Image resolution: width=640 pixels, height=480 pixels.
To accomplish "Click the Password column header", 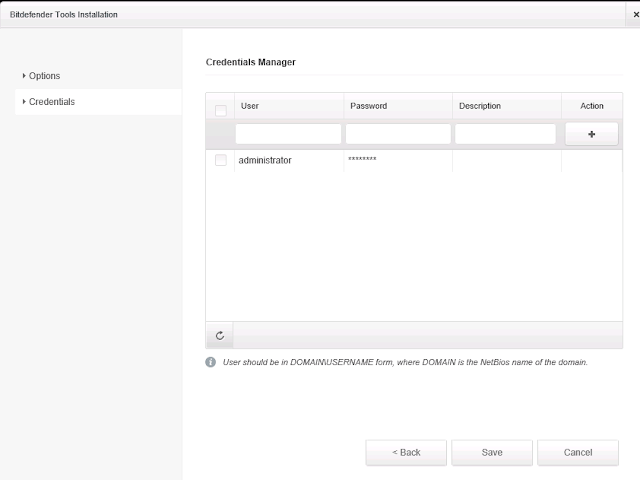I will (x=368, y=106).
